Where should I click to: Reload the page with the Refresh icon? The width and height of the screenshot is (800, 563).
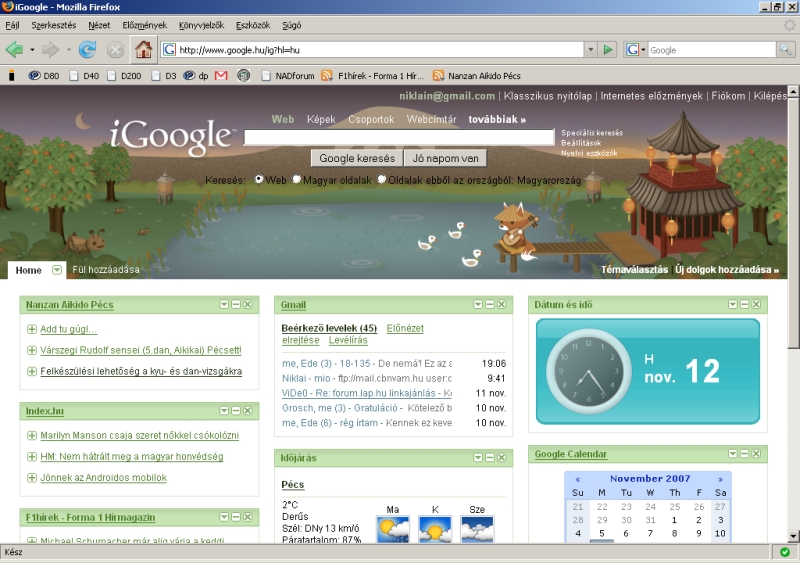pos(88,50)
